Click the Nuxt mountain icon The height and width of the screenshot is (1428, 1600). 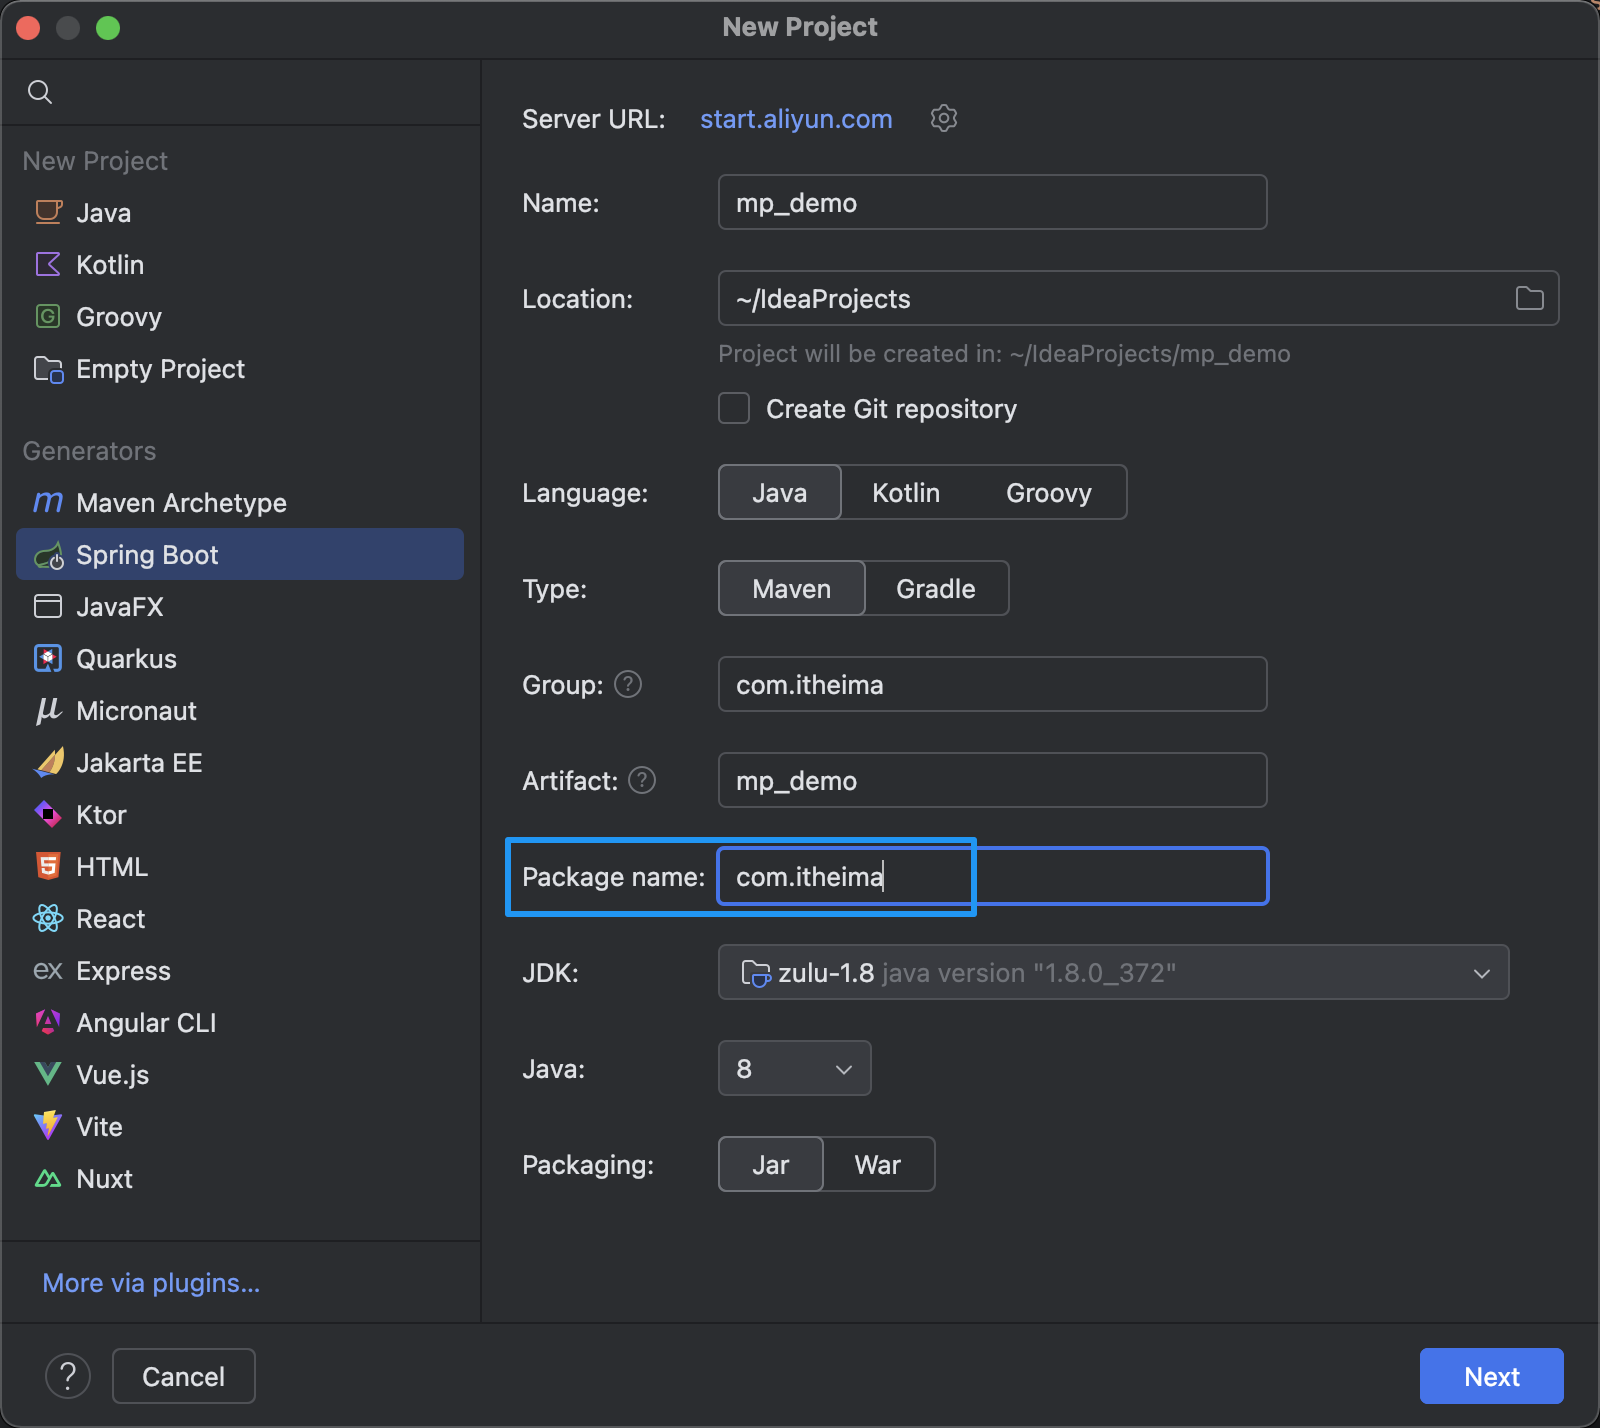pyautogui.click(x=48, y=1179)
